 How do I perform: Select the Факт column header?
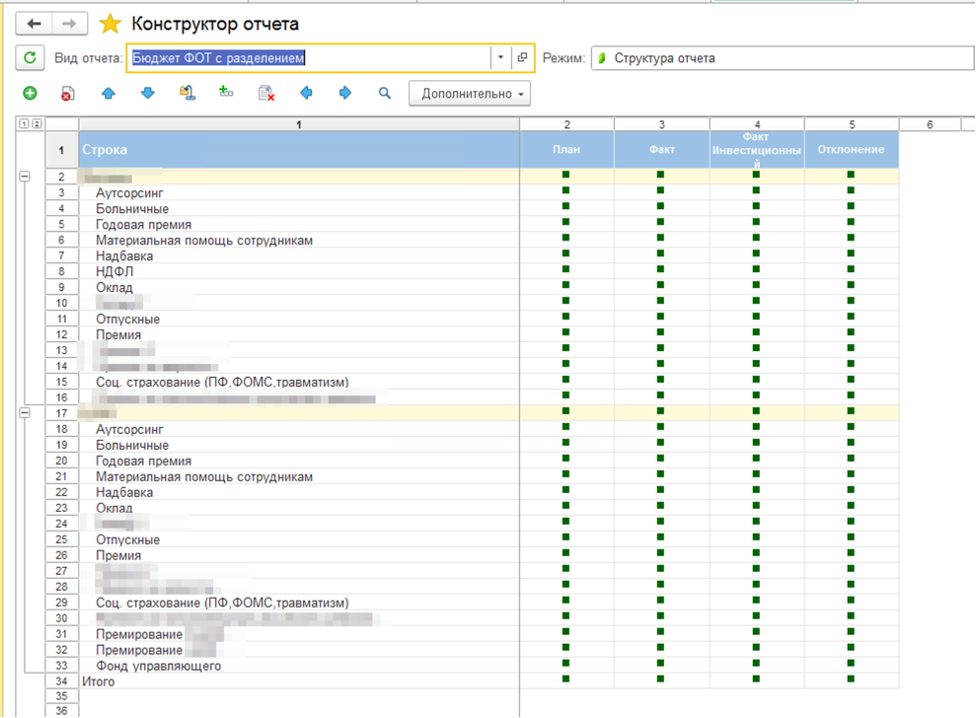coord(662,150)
